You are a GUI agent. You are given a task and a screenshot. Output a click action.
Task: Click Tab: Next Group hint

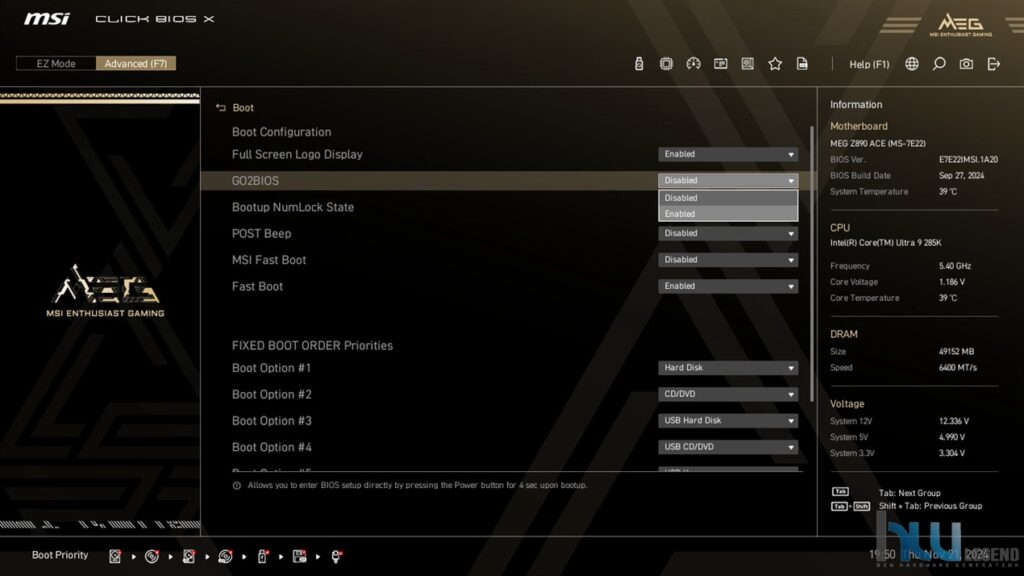click(x=909, y=493)
